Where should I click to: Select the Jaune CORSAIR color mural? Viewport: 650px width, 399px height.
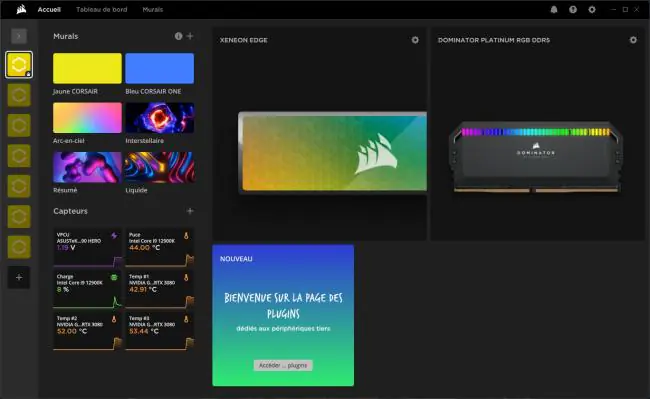point(87,68)
